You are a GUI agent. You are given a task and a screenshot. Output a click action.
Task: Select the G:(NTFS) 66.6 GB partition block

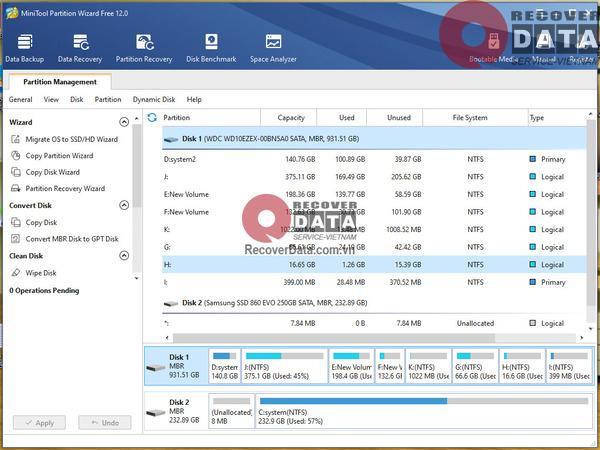(x=475, y=366)
